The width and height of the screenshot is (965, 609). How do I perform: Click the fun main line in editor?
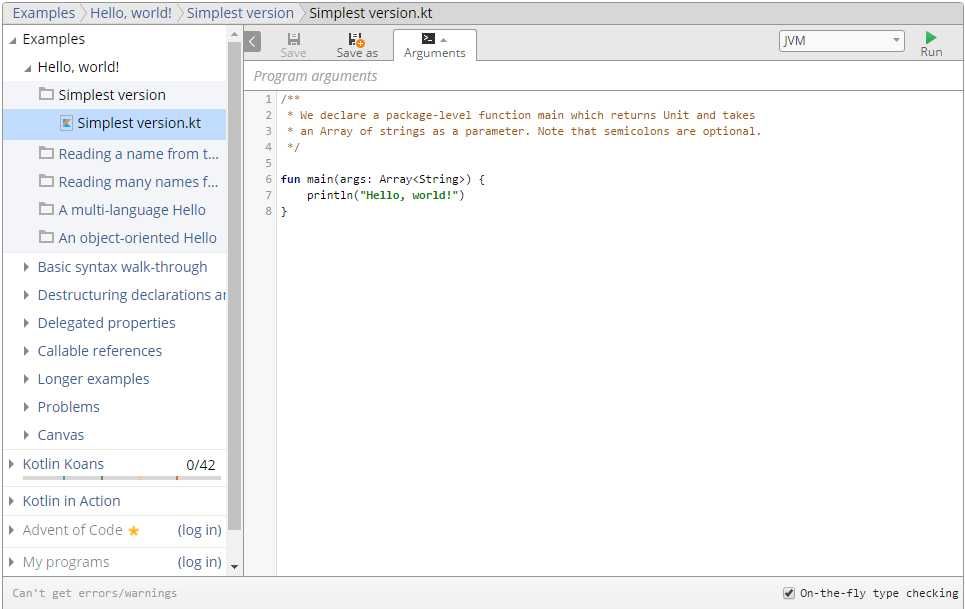[383, 179]
